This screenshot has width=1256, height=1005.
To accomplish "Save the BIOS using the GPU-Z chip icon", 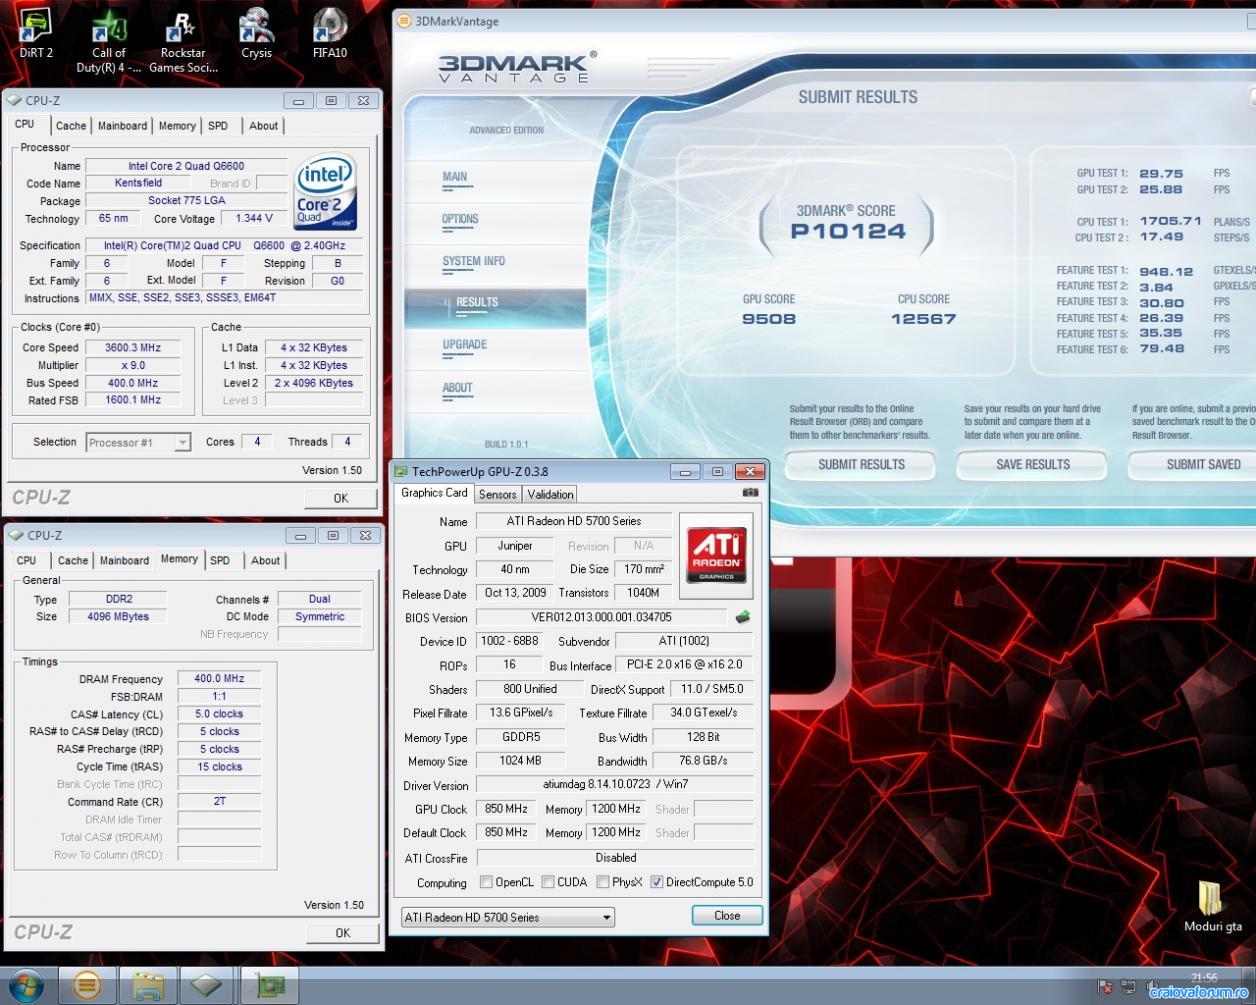I will point(743,617).
